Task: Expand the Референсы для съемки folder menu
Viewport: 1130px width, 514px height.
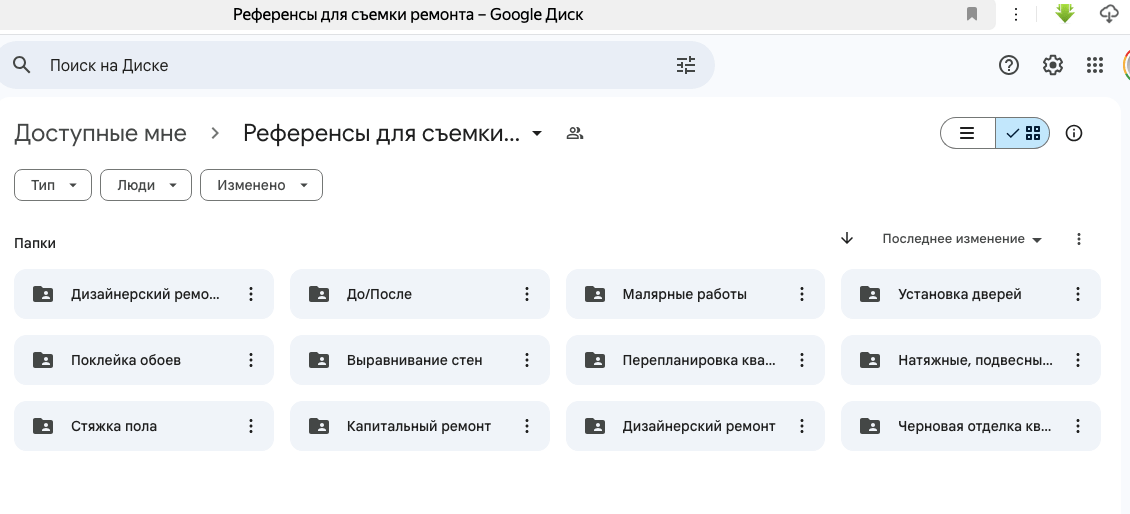Action: tap(537, 133)
